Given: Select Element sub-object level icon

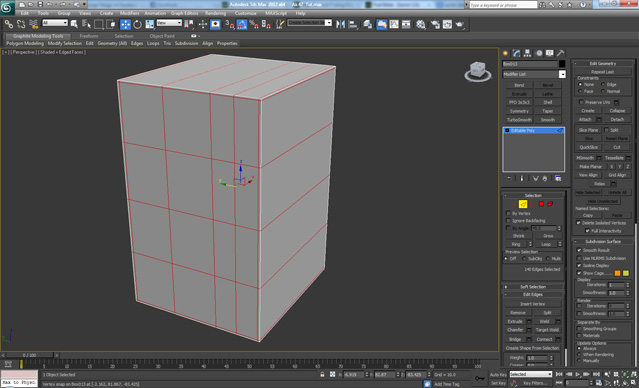Looking at the screenshot, I should point(550,204).
